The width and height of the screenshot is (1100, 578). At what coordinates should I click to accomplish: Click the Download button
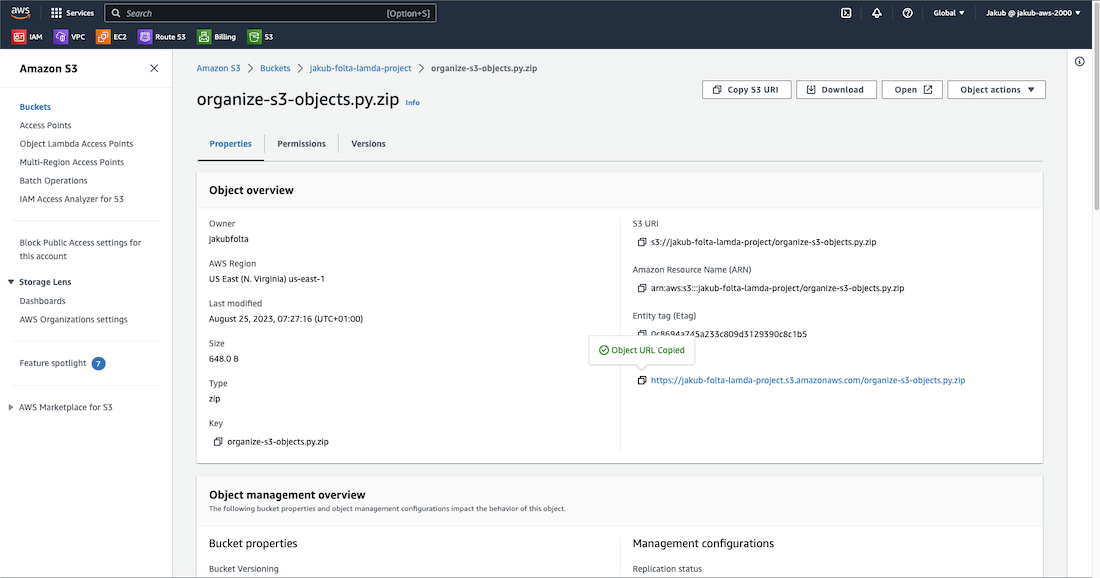pos(835,90)
